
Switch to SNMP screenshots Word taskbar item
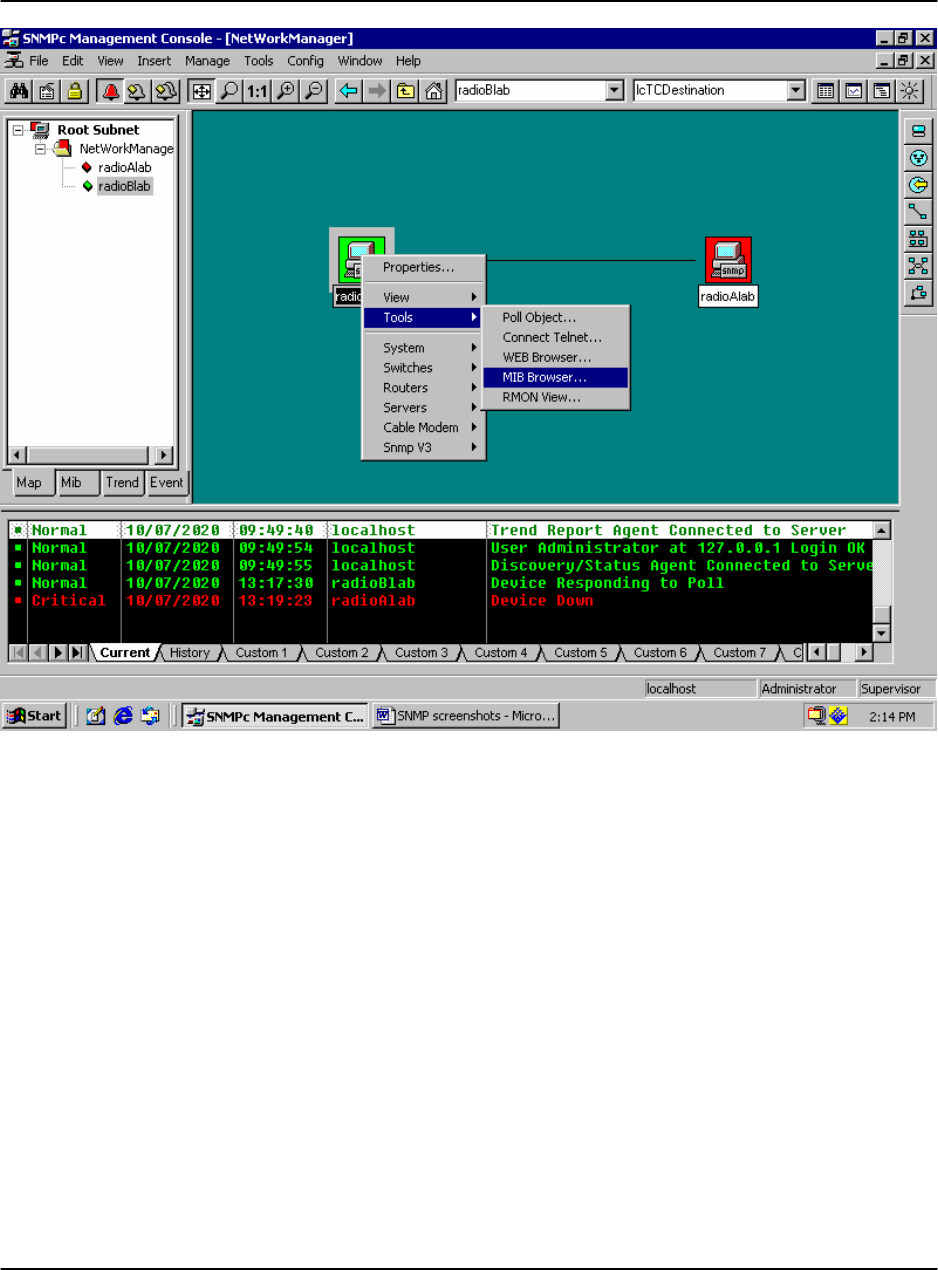click(465, 716)
